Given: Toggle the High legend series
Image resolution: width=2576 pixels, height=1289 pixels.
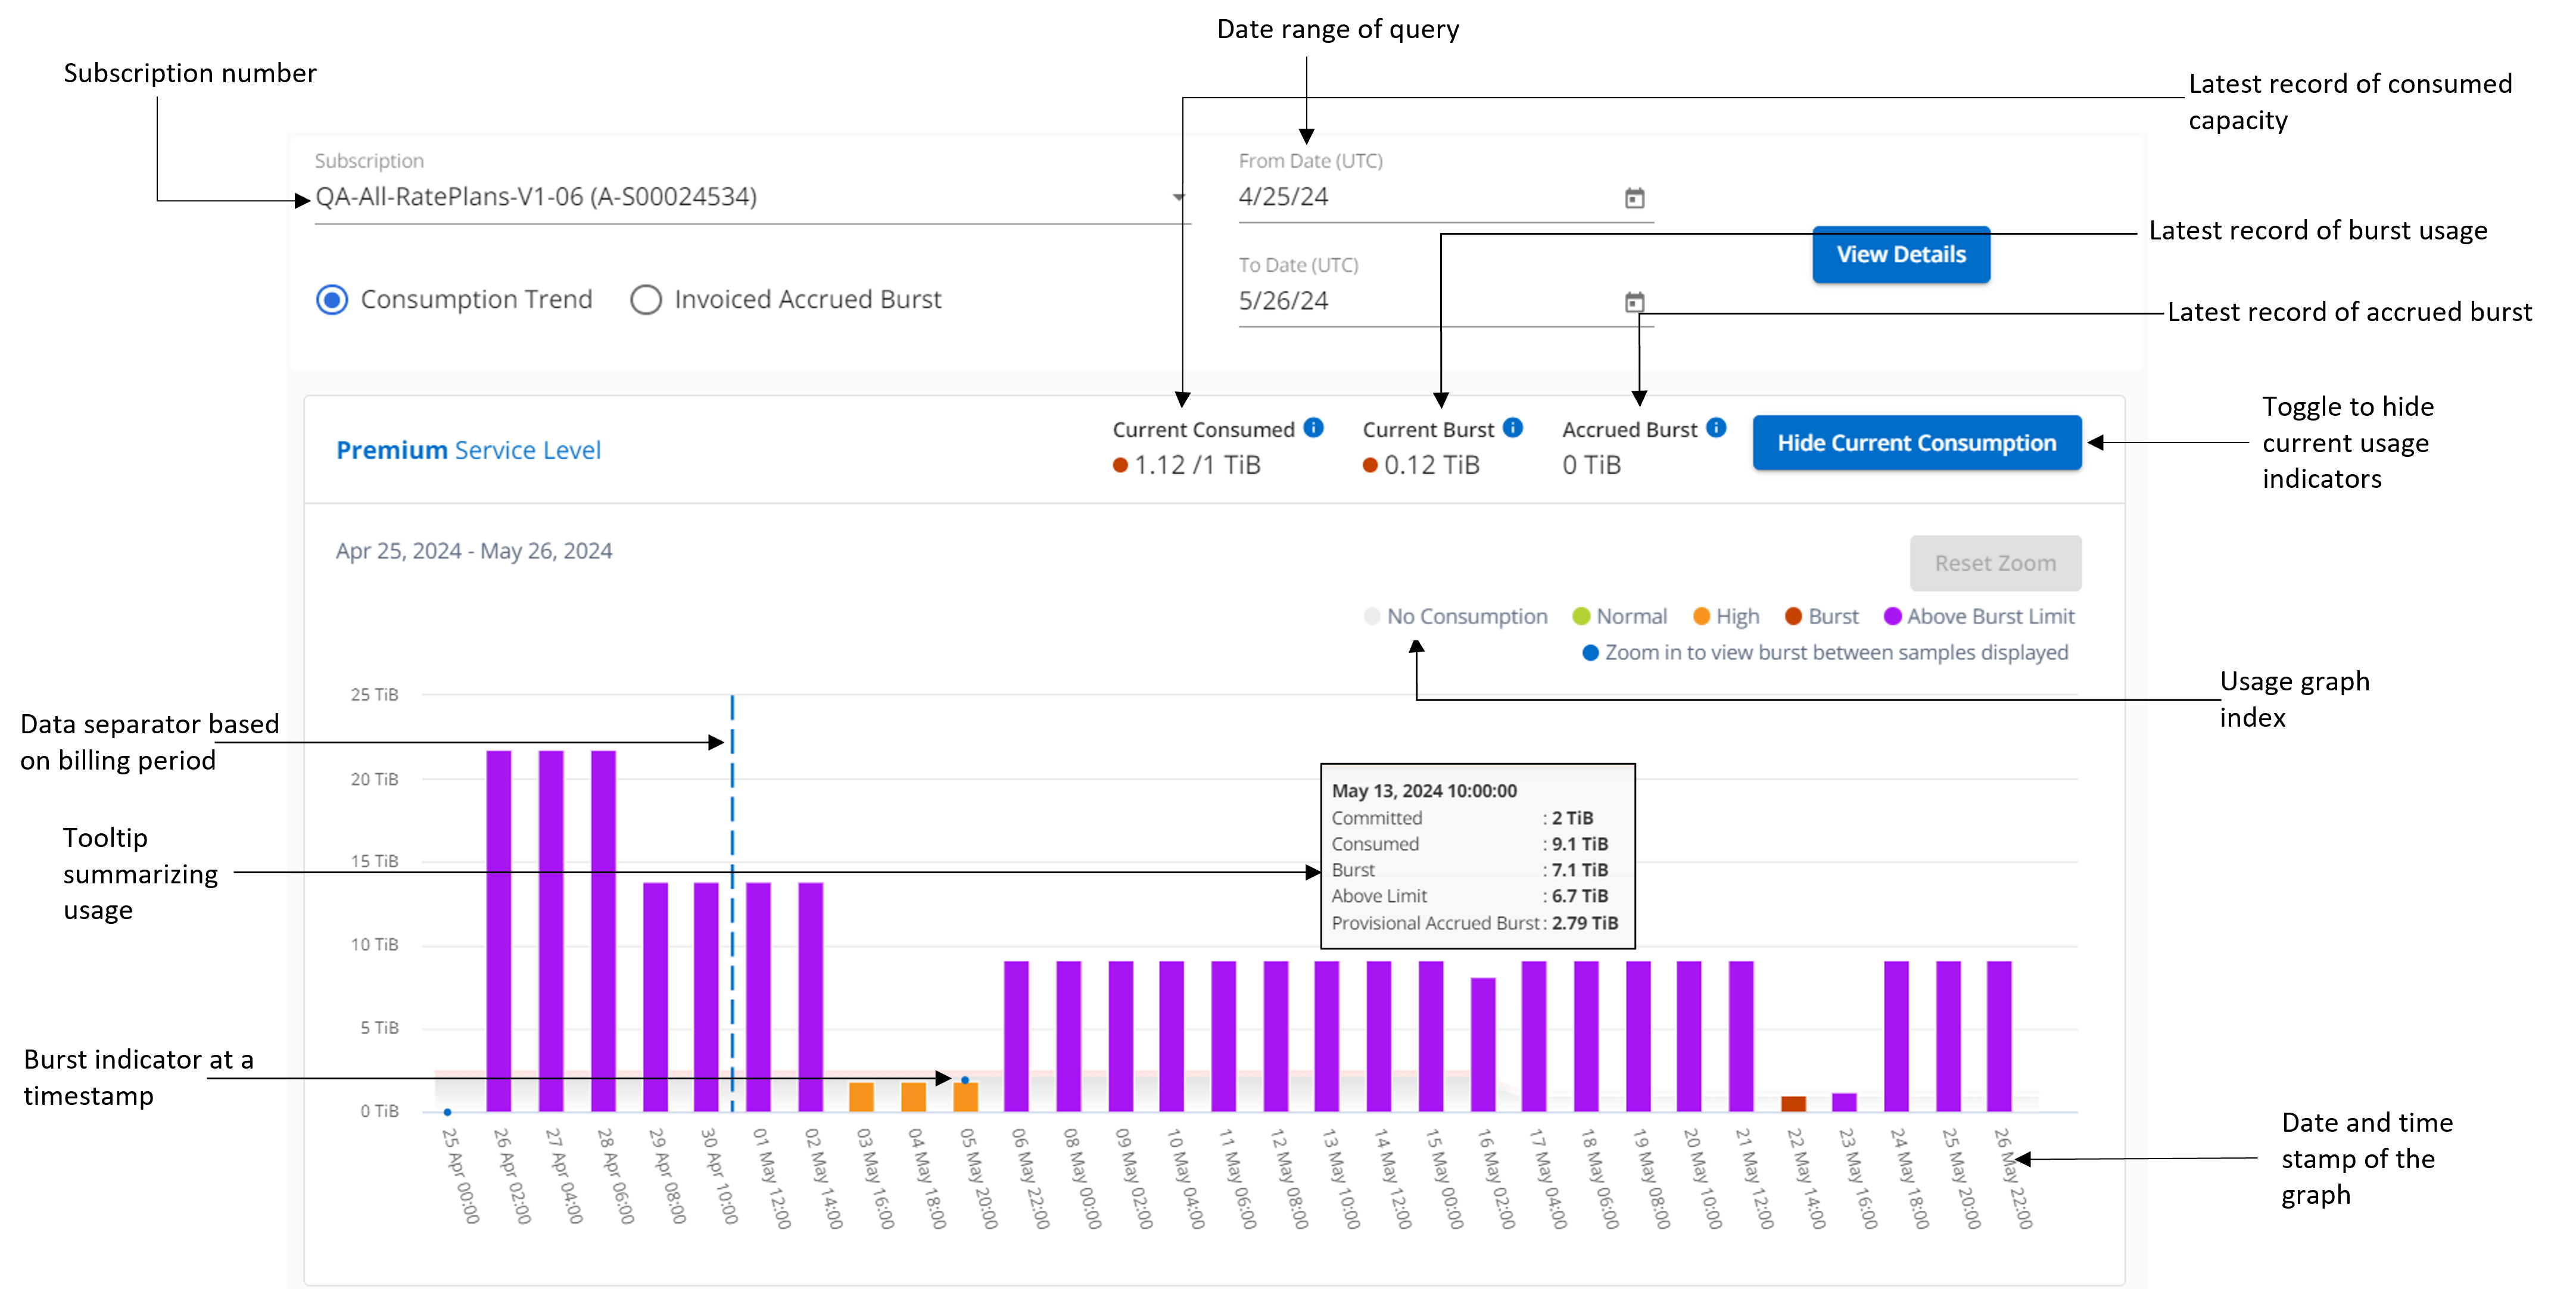Looking at the screenshot, I should tap(1726, 616).
